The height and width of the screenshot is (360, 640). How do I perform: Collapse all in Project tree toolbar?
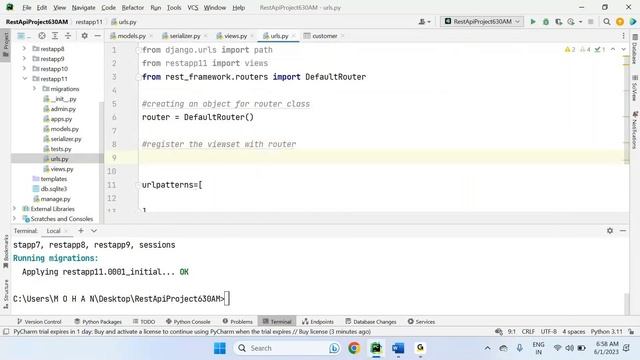pyautogui.click(x=68, y=36)
